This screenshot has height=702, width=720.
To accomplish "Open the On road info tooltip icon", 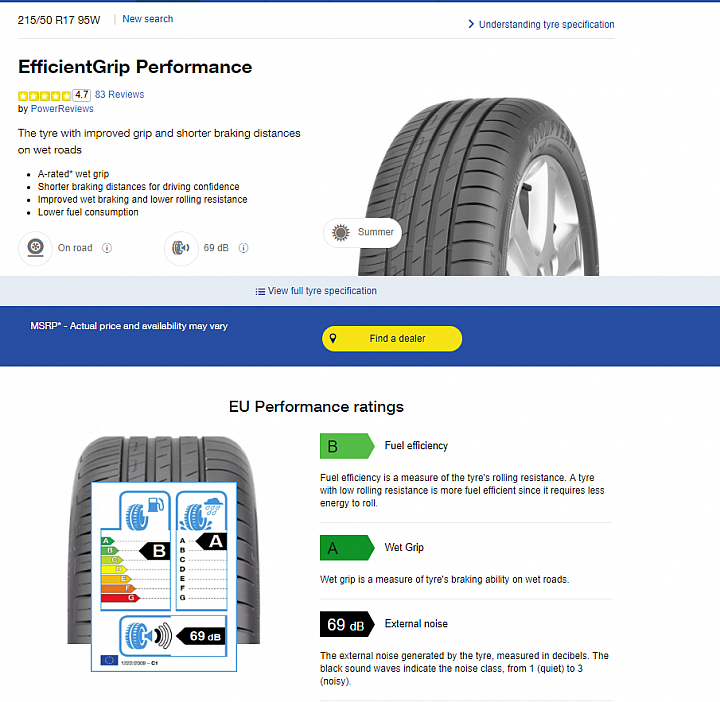I will point(107,248).
